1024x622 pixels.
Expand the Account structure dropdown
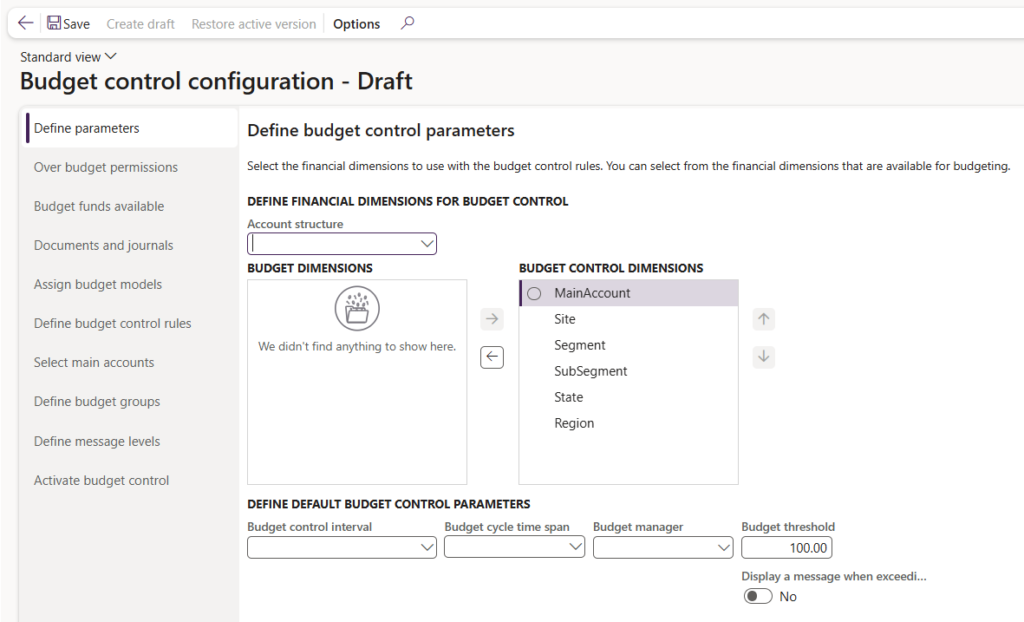point(427,243)
